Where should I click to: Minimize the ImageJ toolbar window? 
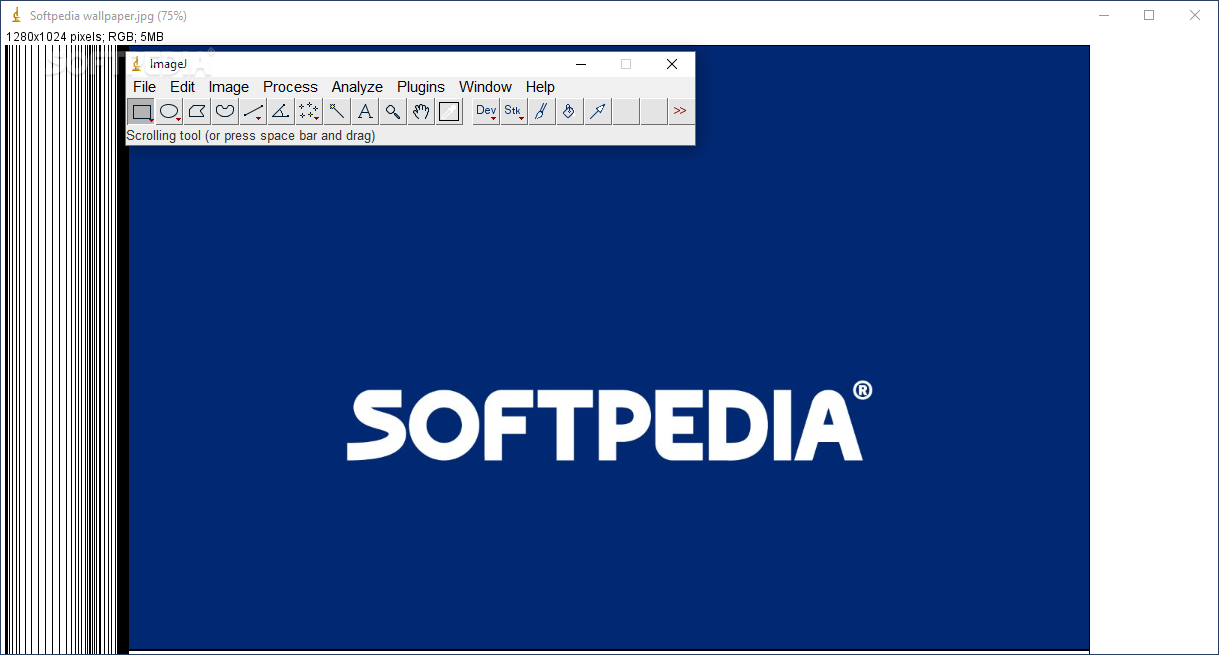click(580, 64)
